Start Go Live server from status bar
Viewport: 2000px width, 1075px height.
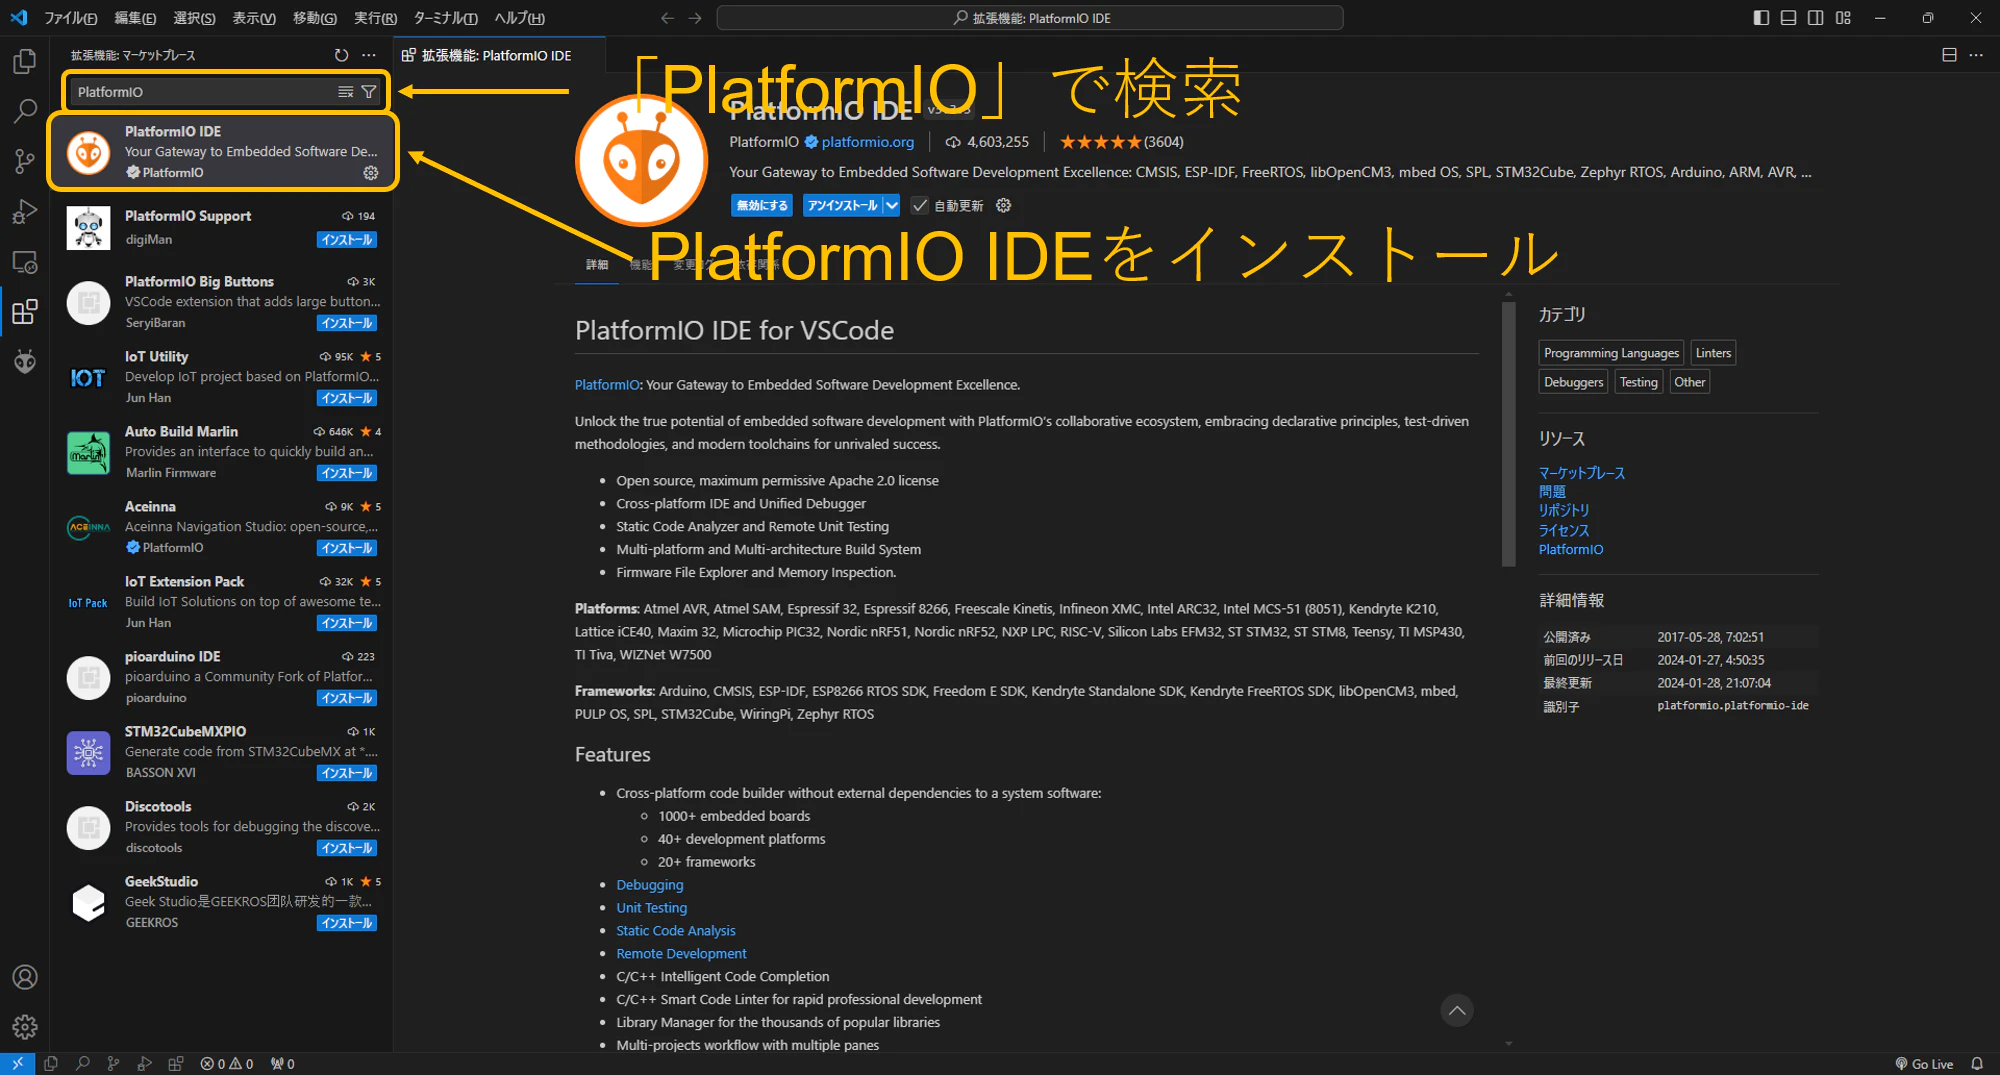(1924, 1064)
